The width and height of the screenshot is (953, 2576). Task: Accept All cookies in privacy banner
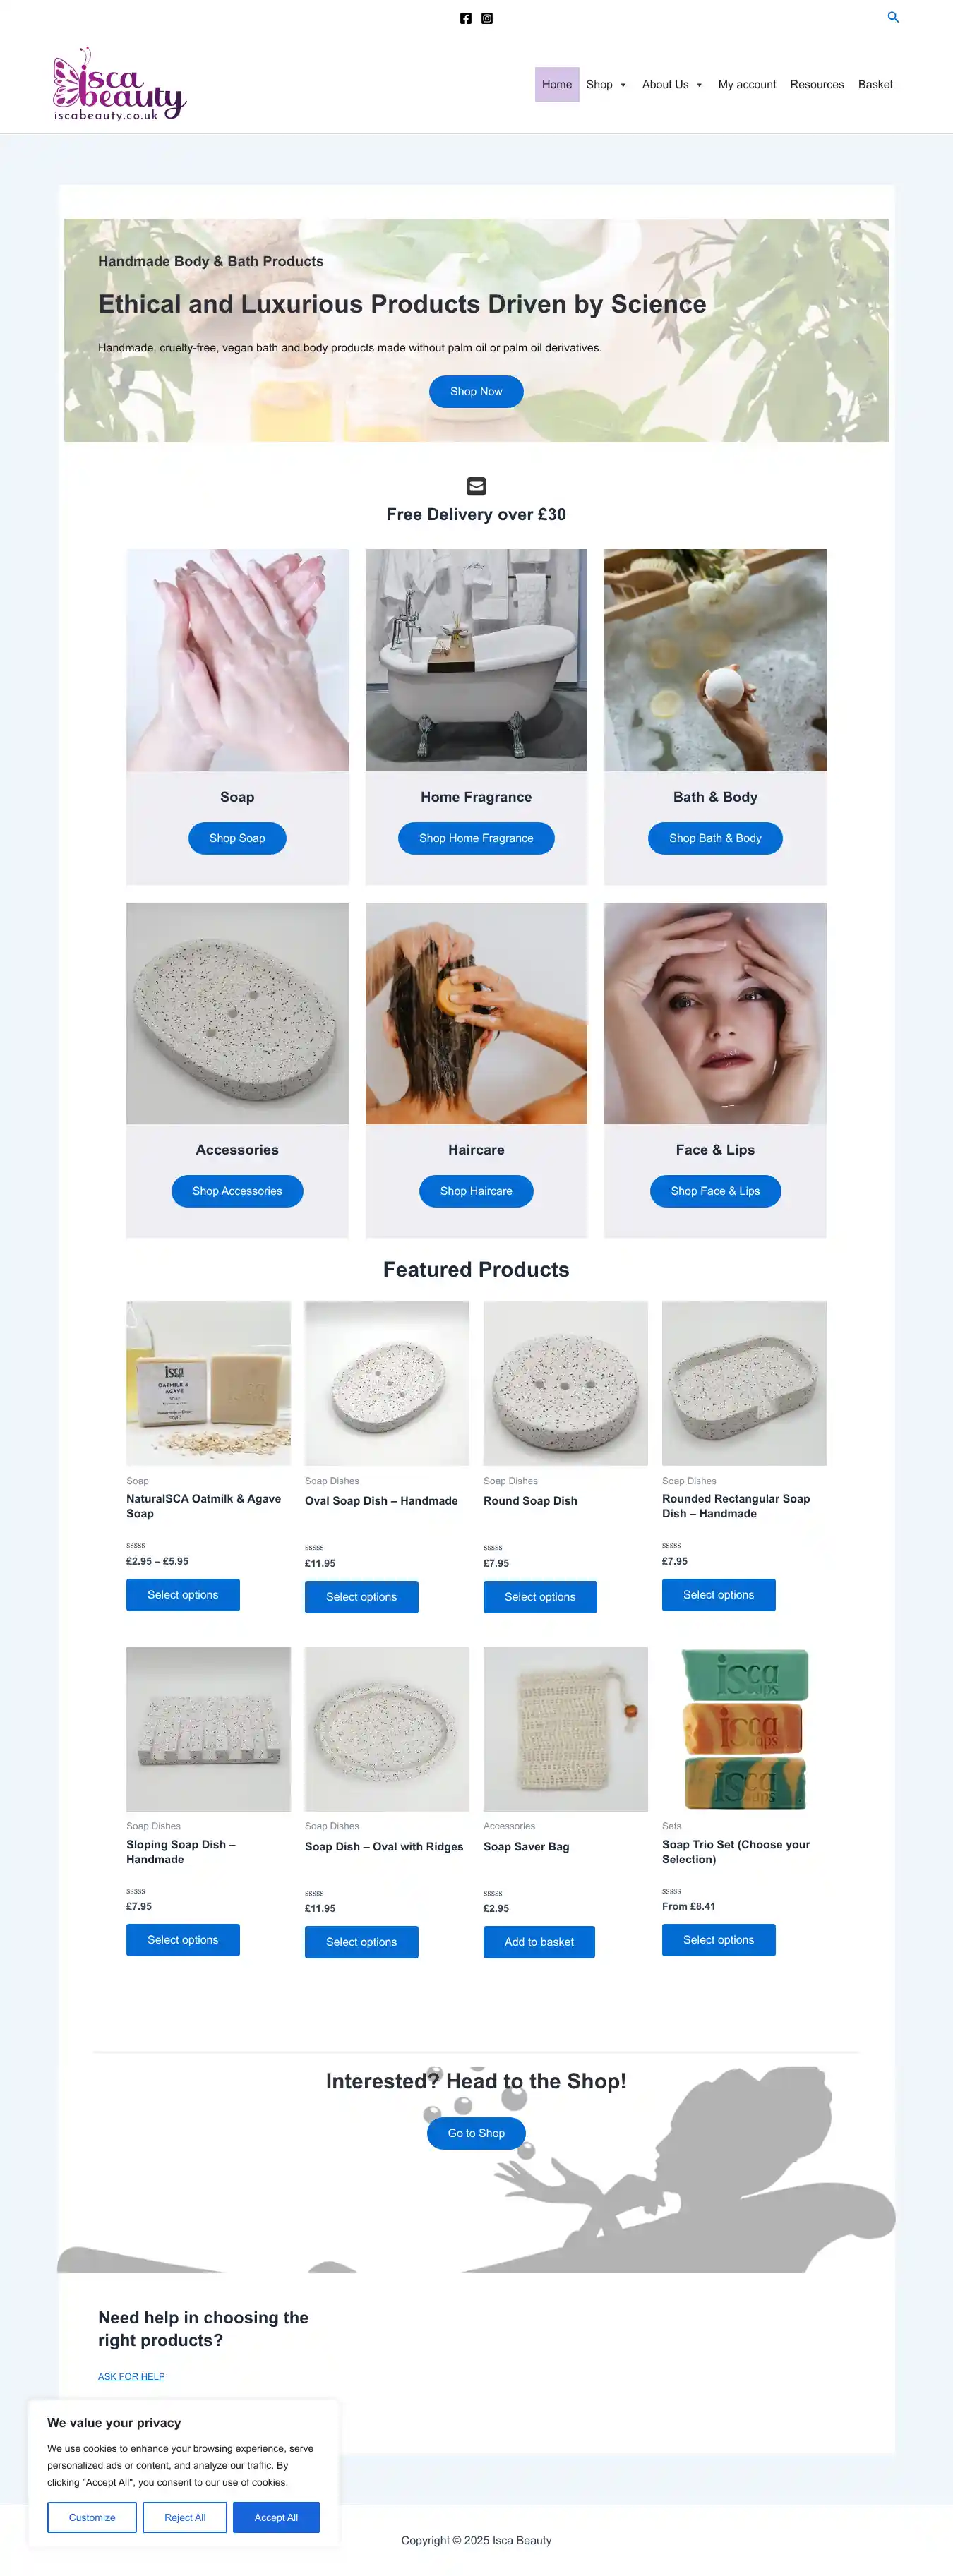pyautogui.click(x=276, y=2517)
